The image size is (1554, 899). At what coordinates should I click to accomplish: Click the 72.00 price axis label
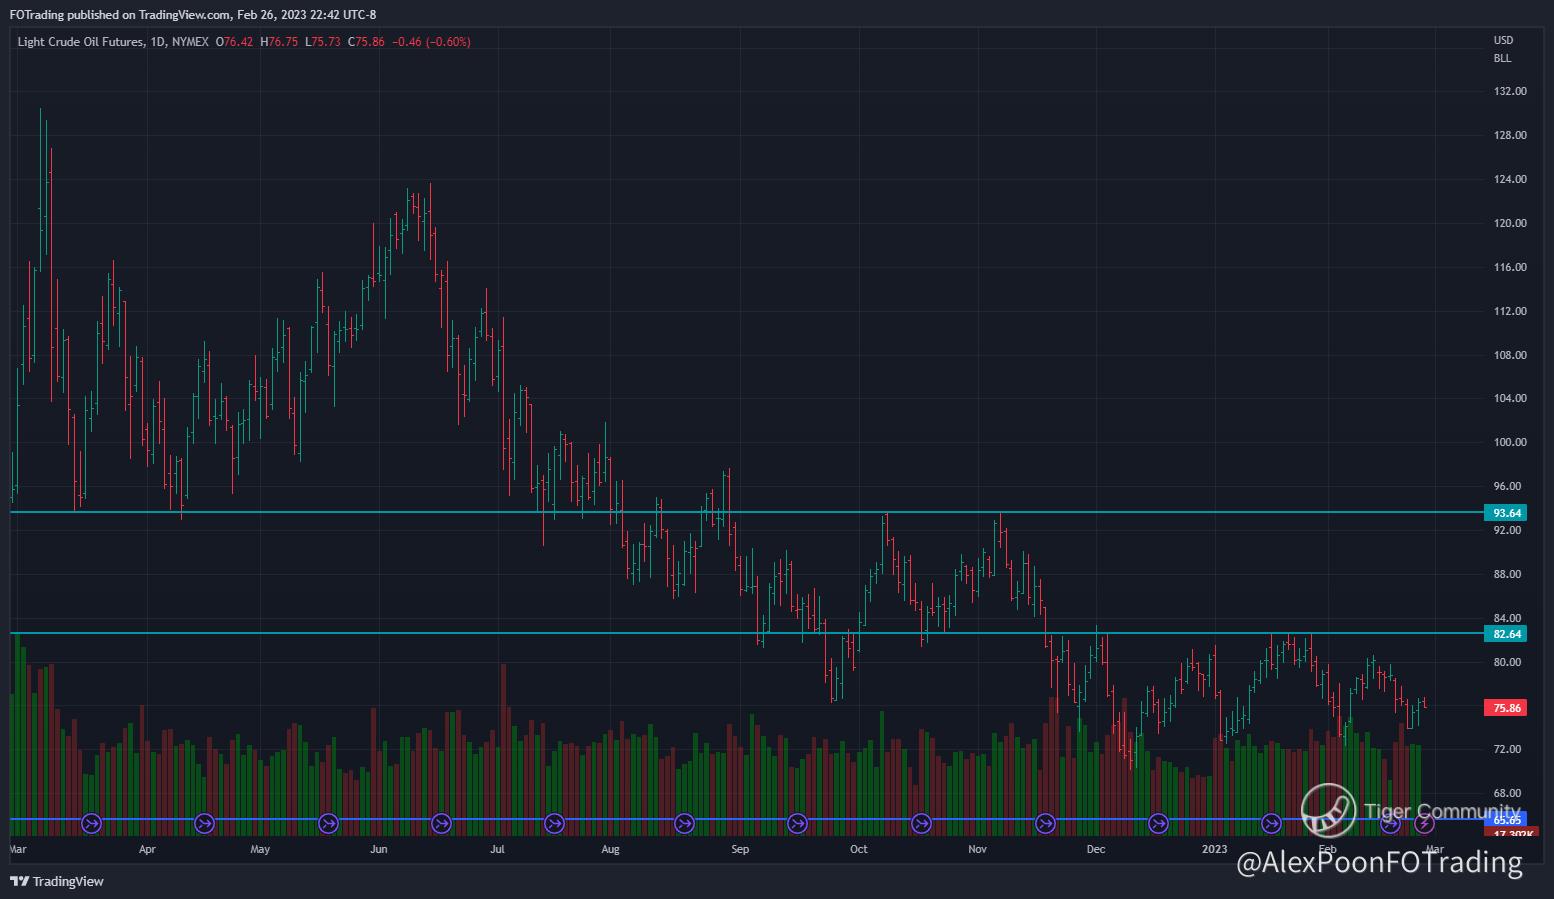[1507, 750]
